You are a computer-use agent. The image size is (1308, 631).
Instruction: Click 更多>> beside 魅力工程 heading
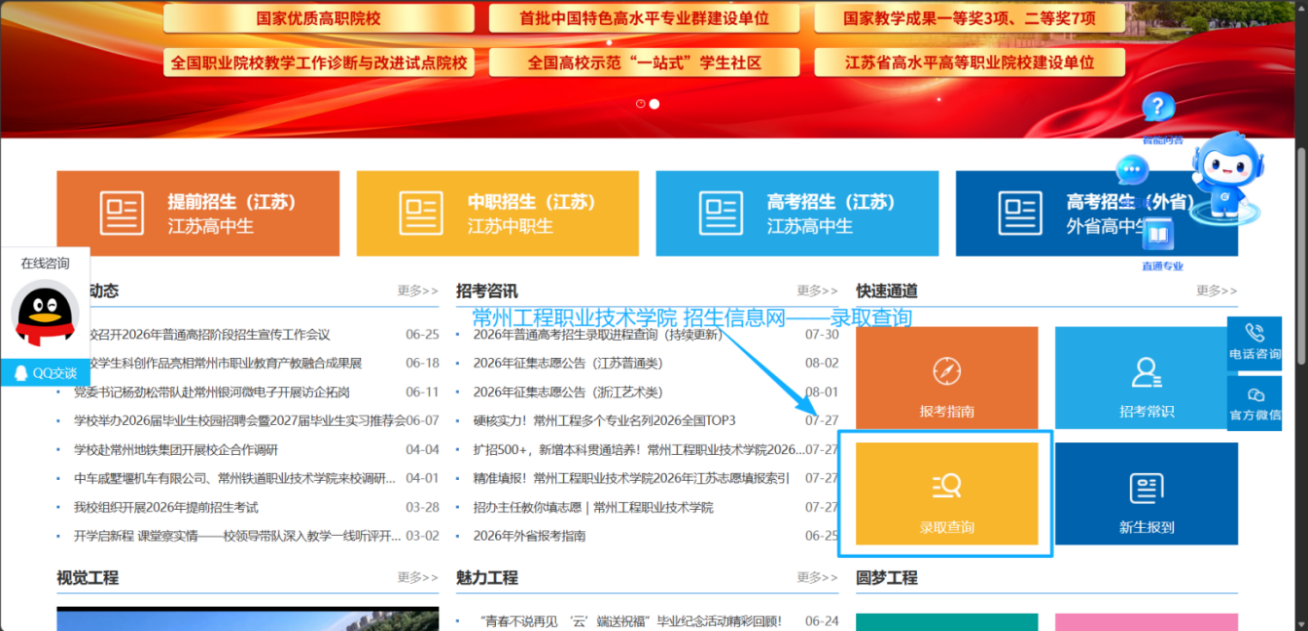point(817,577)
